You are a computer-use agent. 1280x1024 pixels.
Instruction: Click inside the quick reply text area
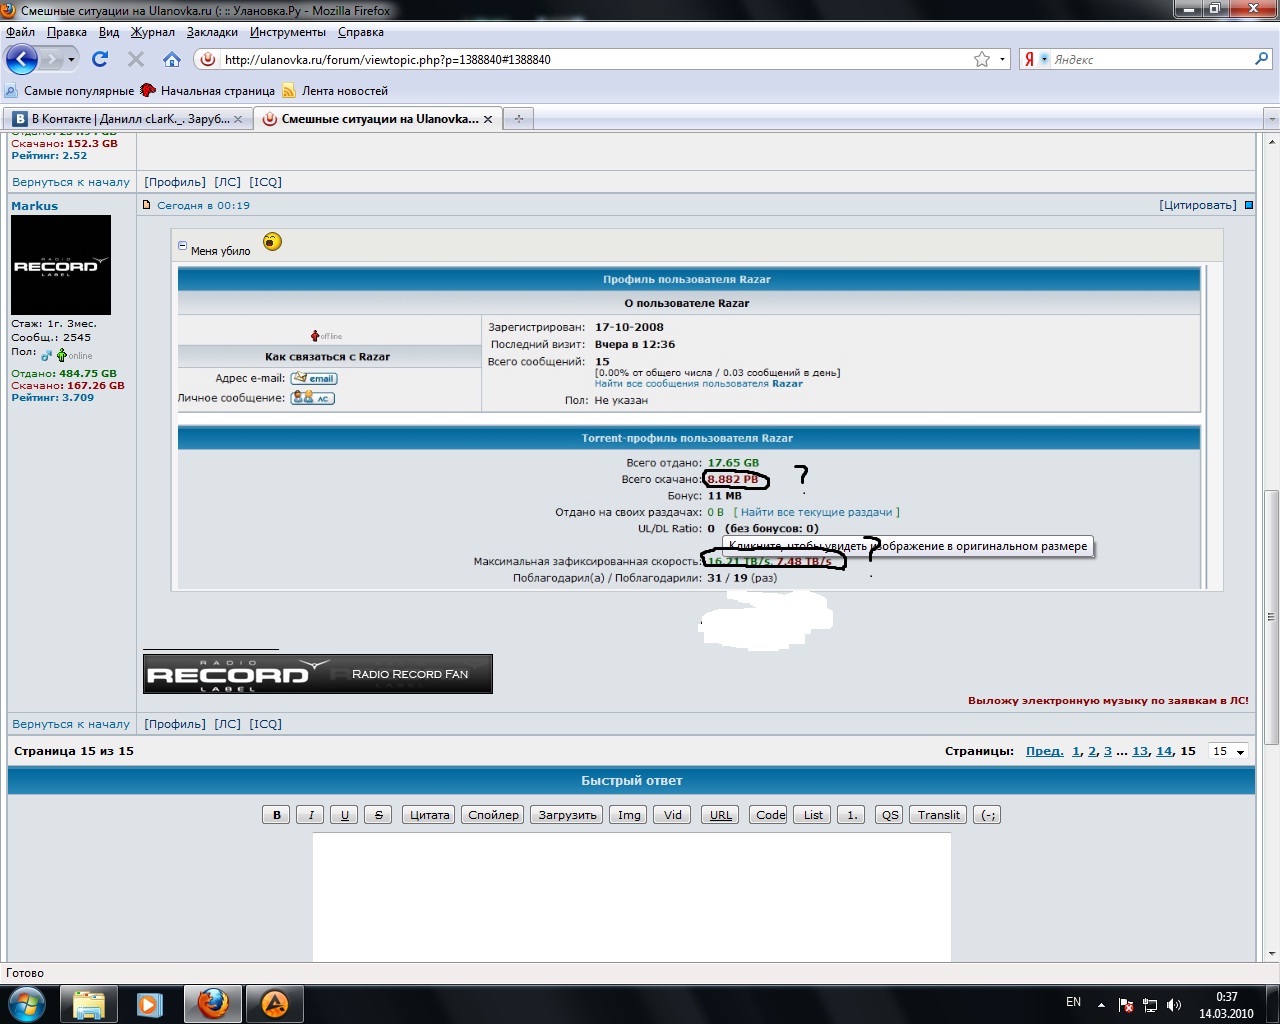632,897
